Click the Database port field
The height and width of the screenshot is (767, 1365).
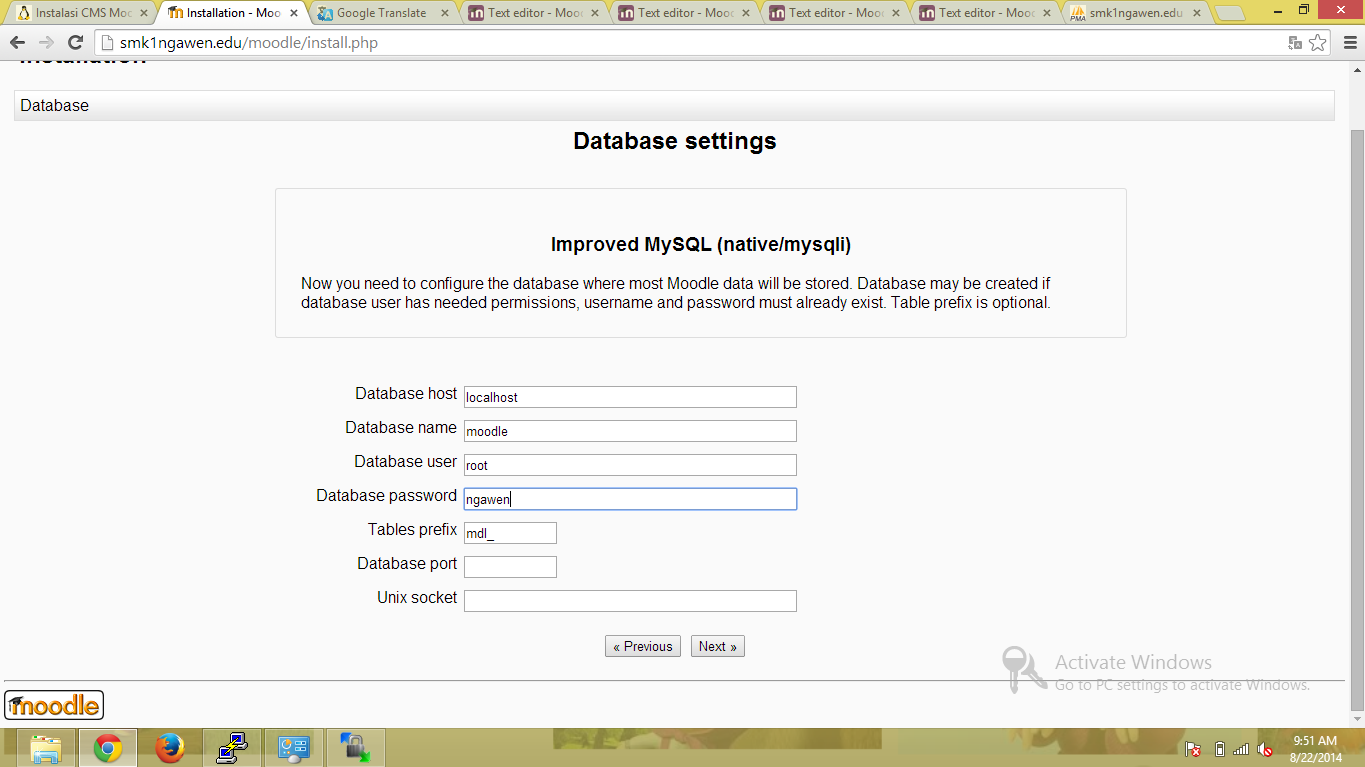click(510, 567)
